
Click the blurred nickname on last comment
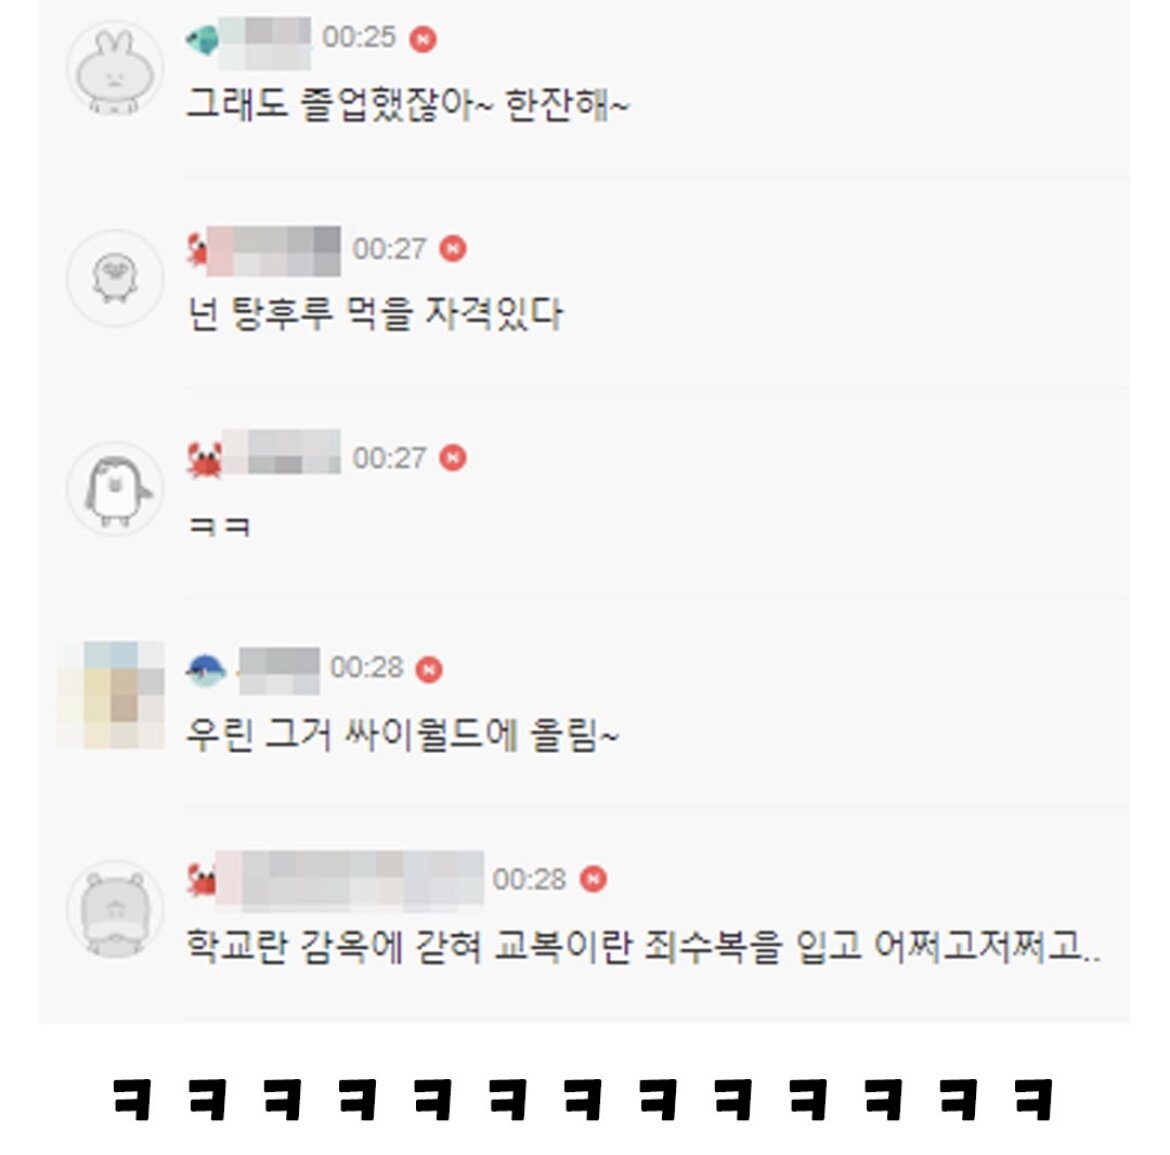pos(350,880)
